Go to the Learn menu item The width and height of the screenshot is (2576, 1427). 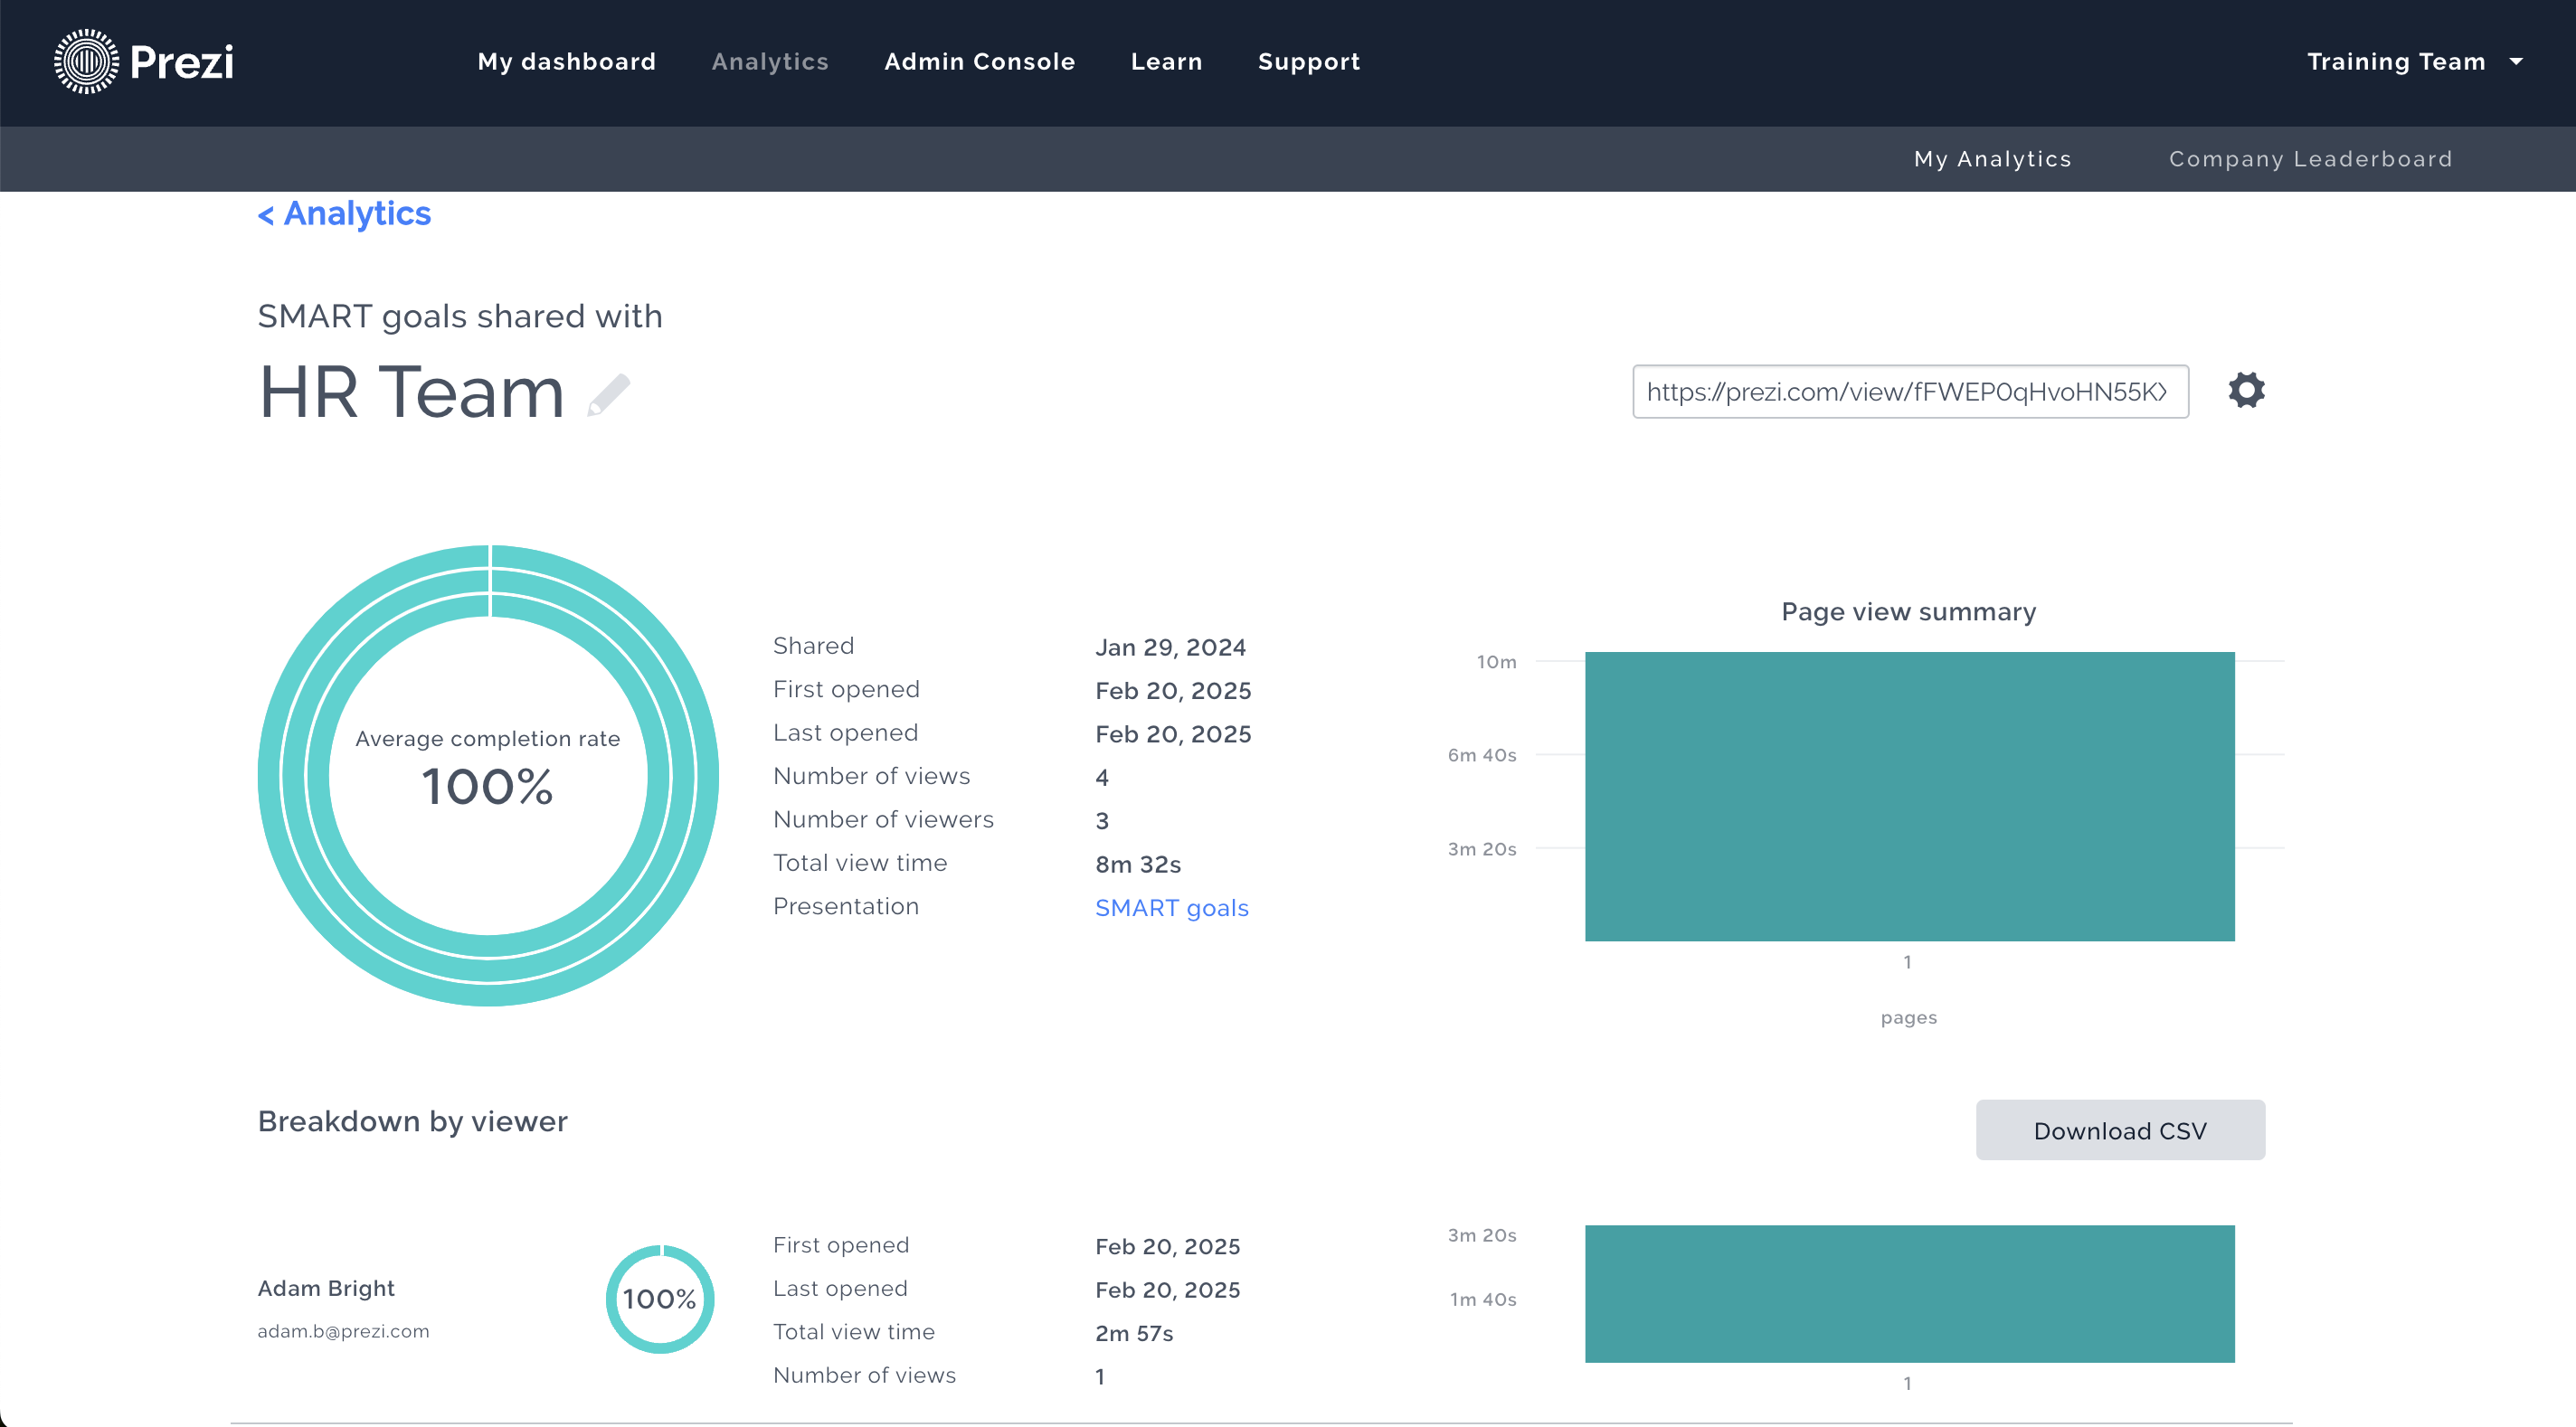(x=1166, y=62)
